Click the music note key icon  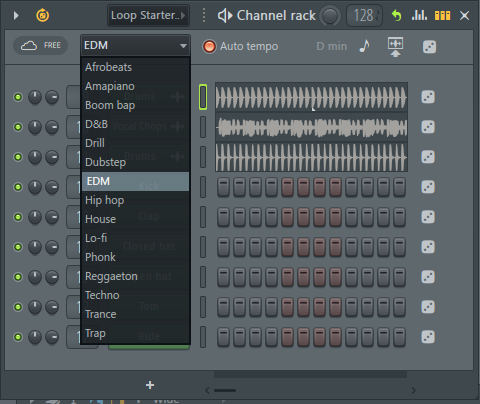(364, 46)
